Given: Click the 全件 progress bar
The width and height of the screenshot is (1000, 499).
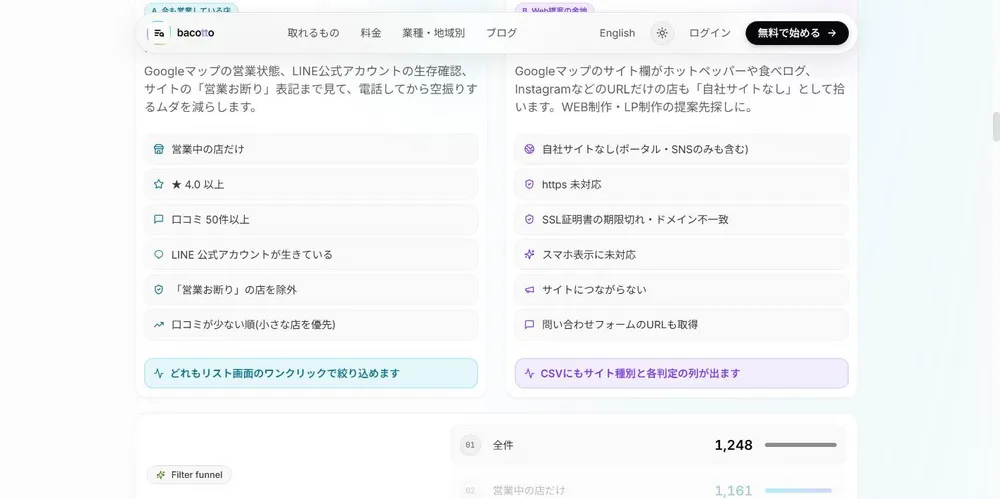Looking at the screenshot, I should (800, 445).
